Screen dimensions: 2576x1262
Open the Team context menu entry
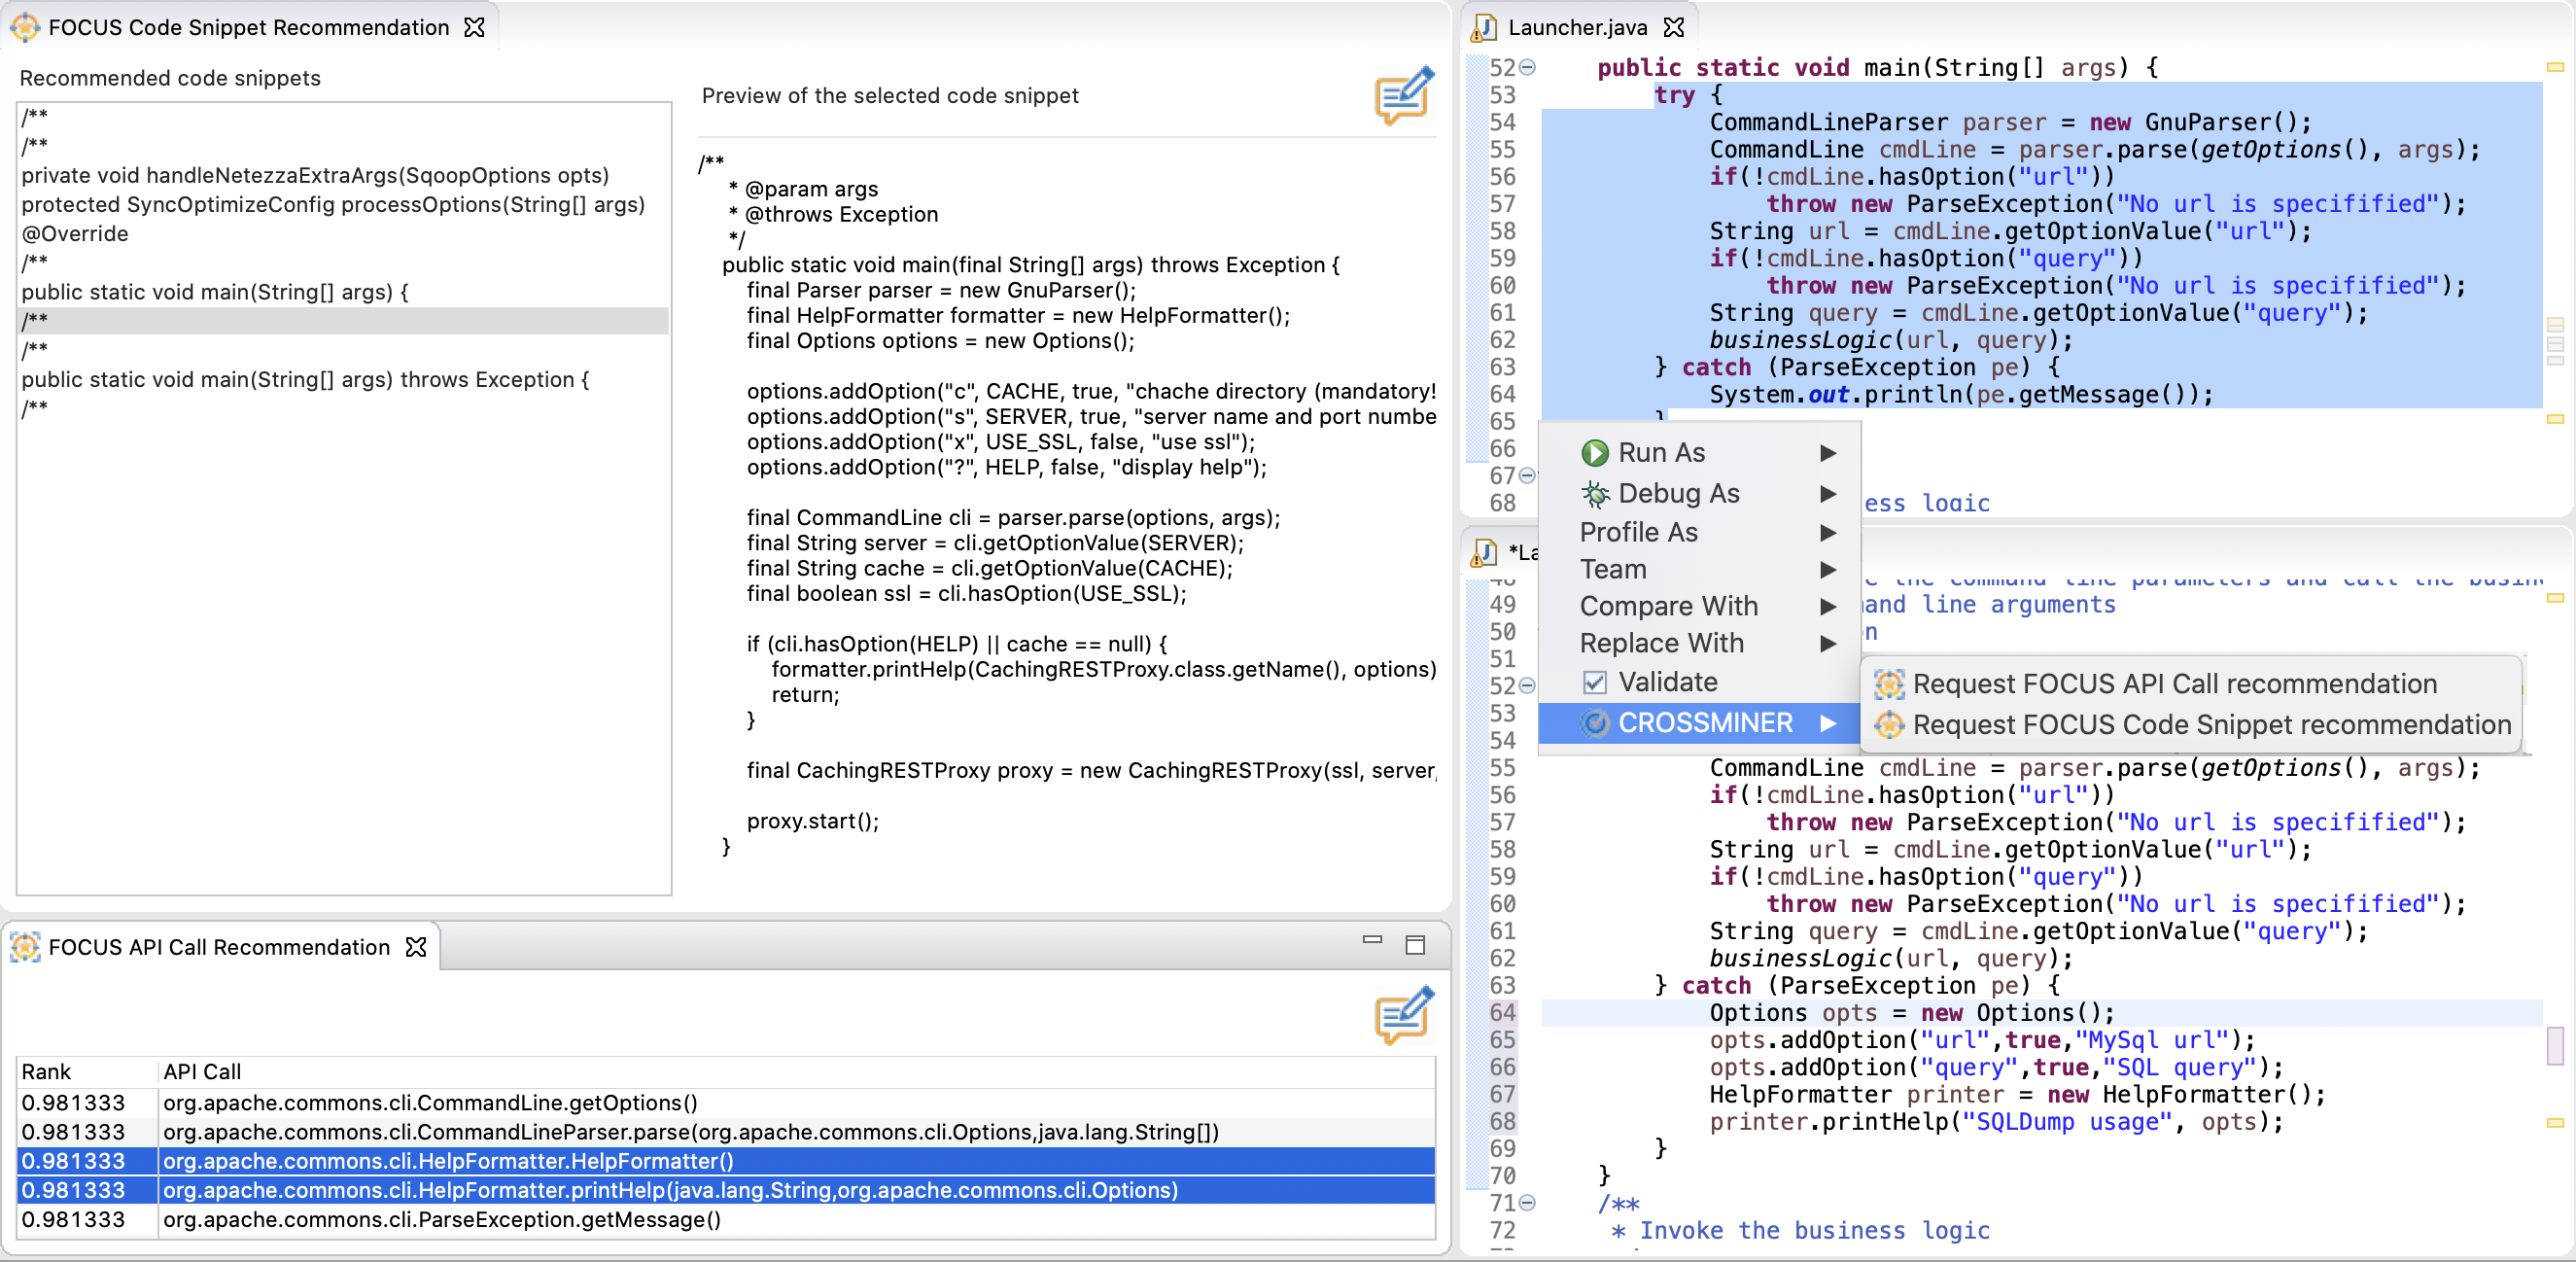(1612, 570)
